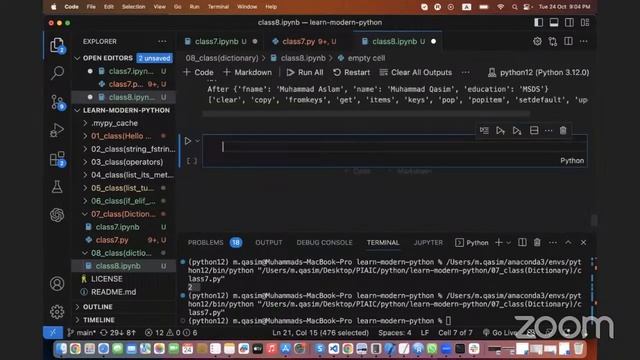Viewport: 640px width, 360px height.
Task: Run the empty notebook cell
Action: [x=188, y=141]
